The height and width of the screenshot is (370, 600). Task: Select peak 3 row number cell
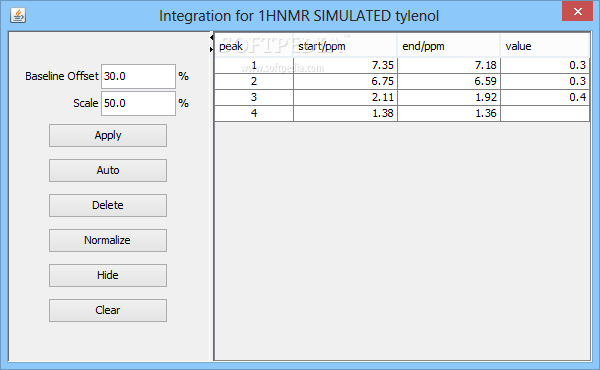coord(254,97)
